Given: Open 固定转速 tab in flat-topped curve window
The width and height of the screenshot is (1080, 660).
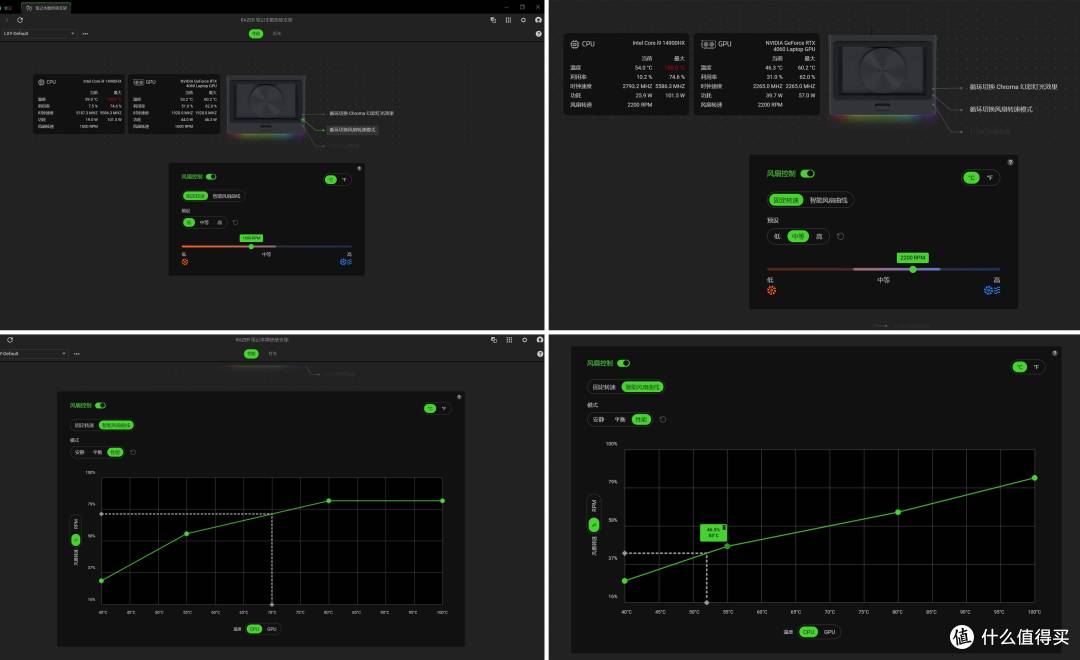Looking at the screenshot, I should (85, 425).
